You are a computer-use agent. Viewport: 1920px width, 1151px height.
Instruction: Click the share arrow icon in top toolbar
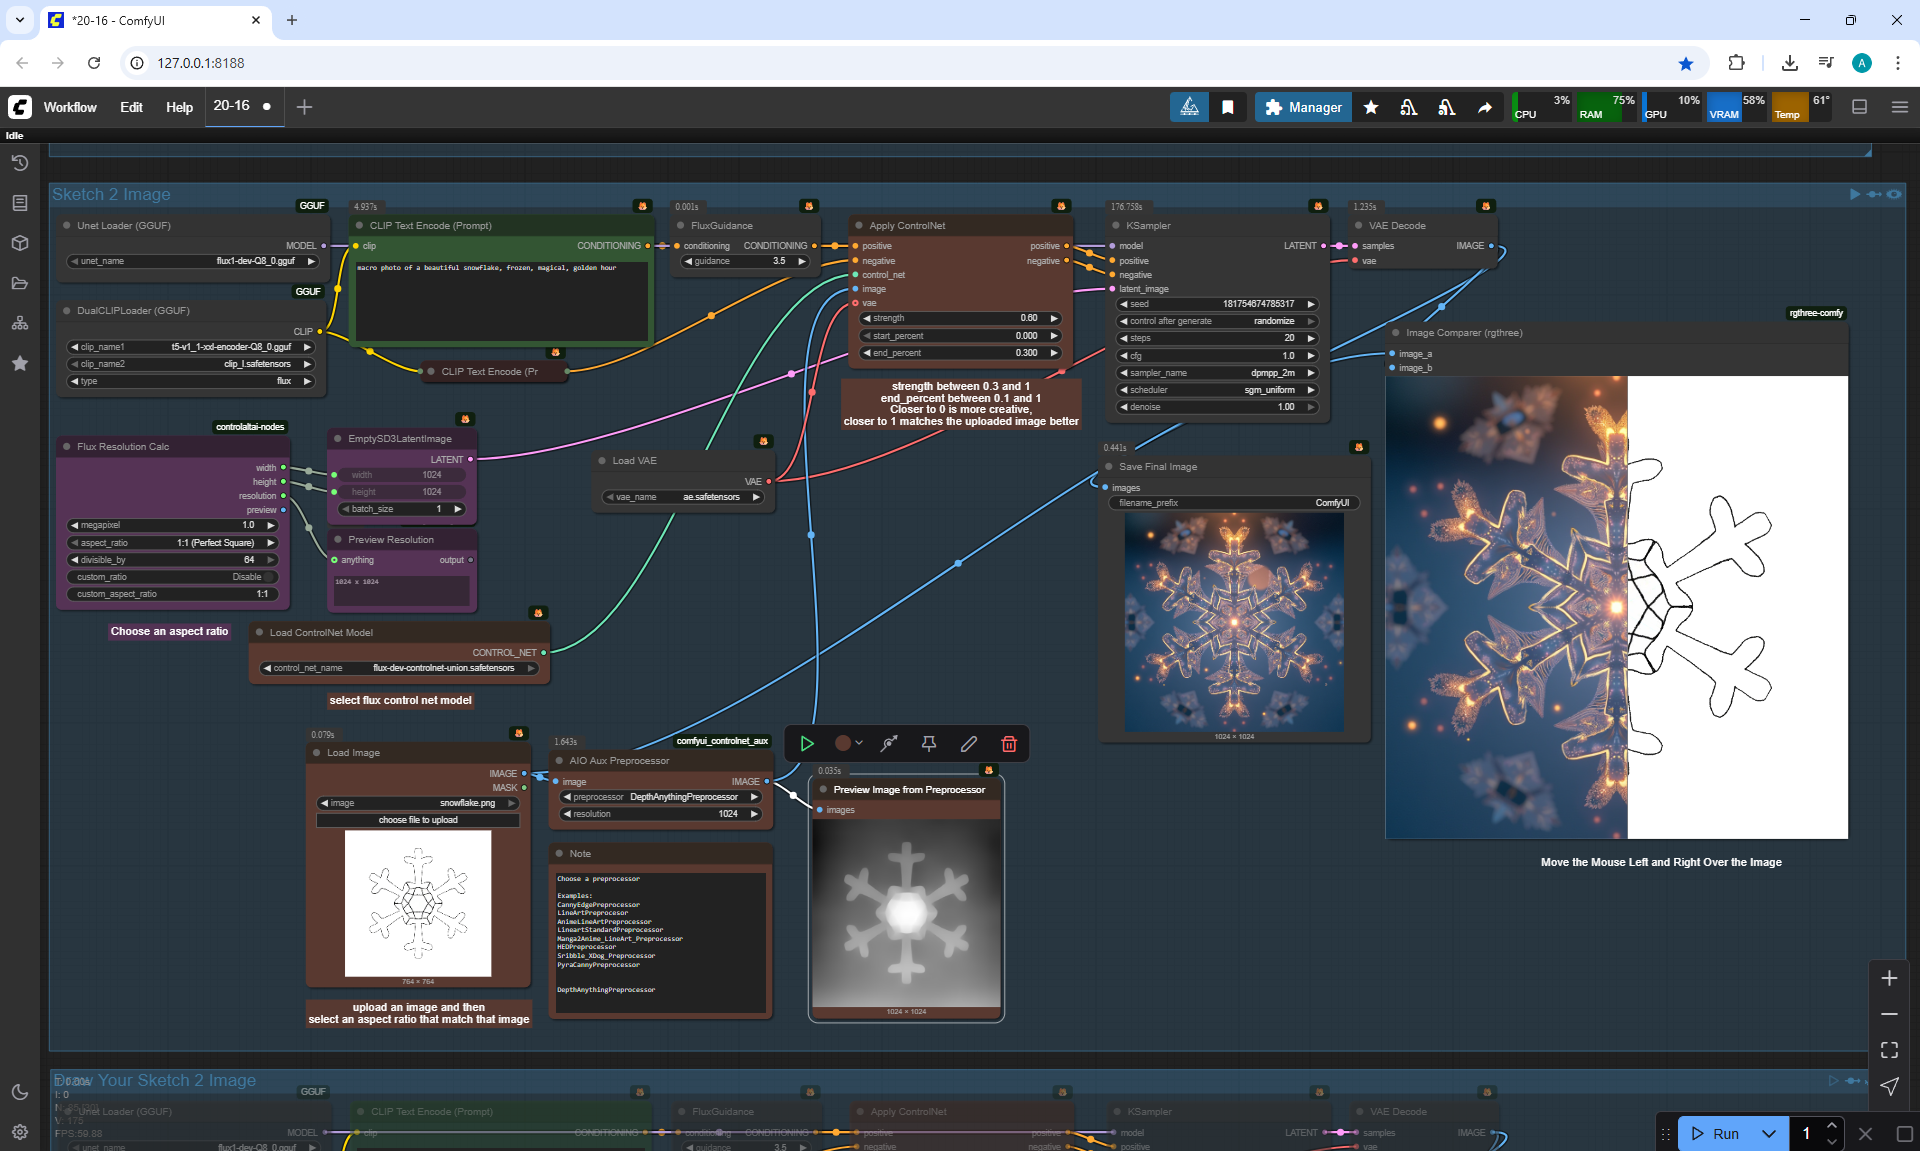(x=1485, y=107)
